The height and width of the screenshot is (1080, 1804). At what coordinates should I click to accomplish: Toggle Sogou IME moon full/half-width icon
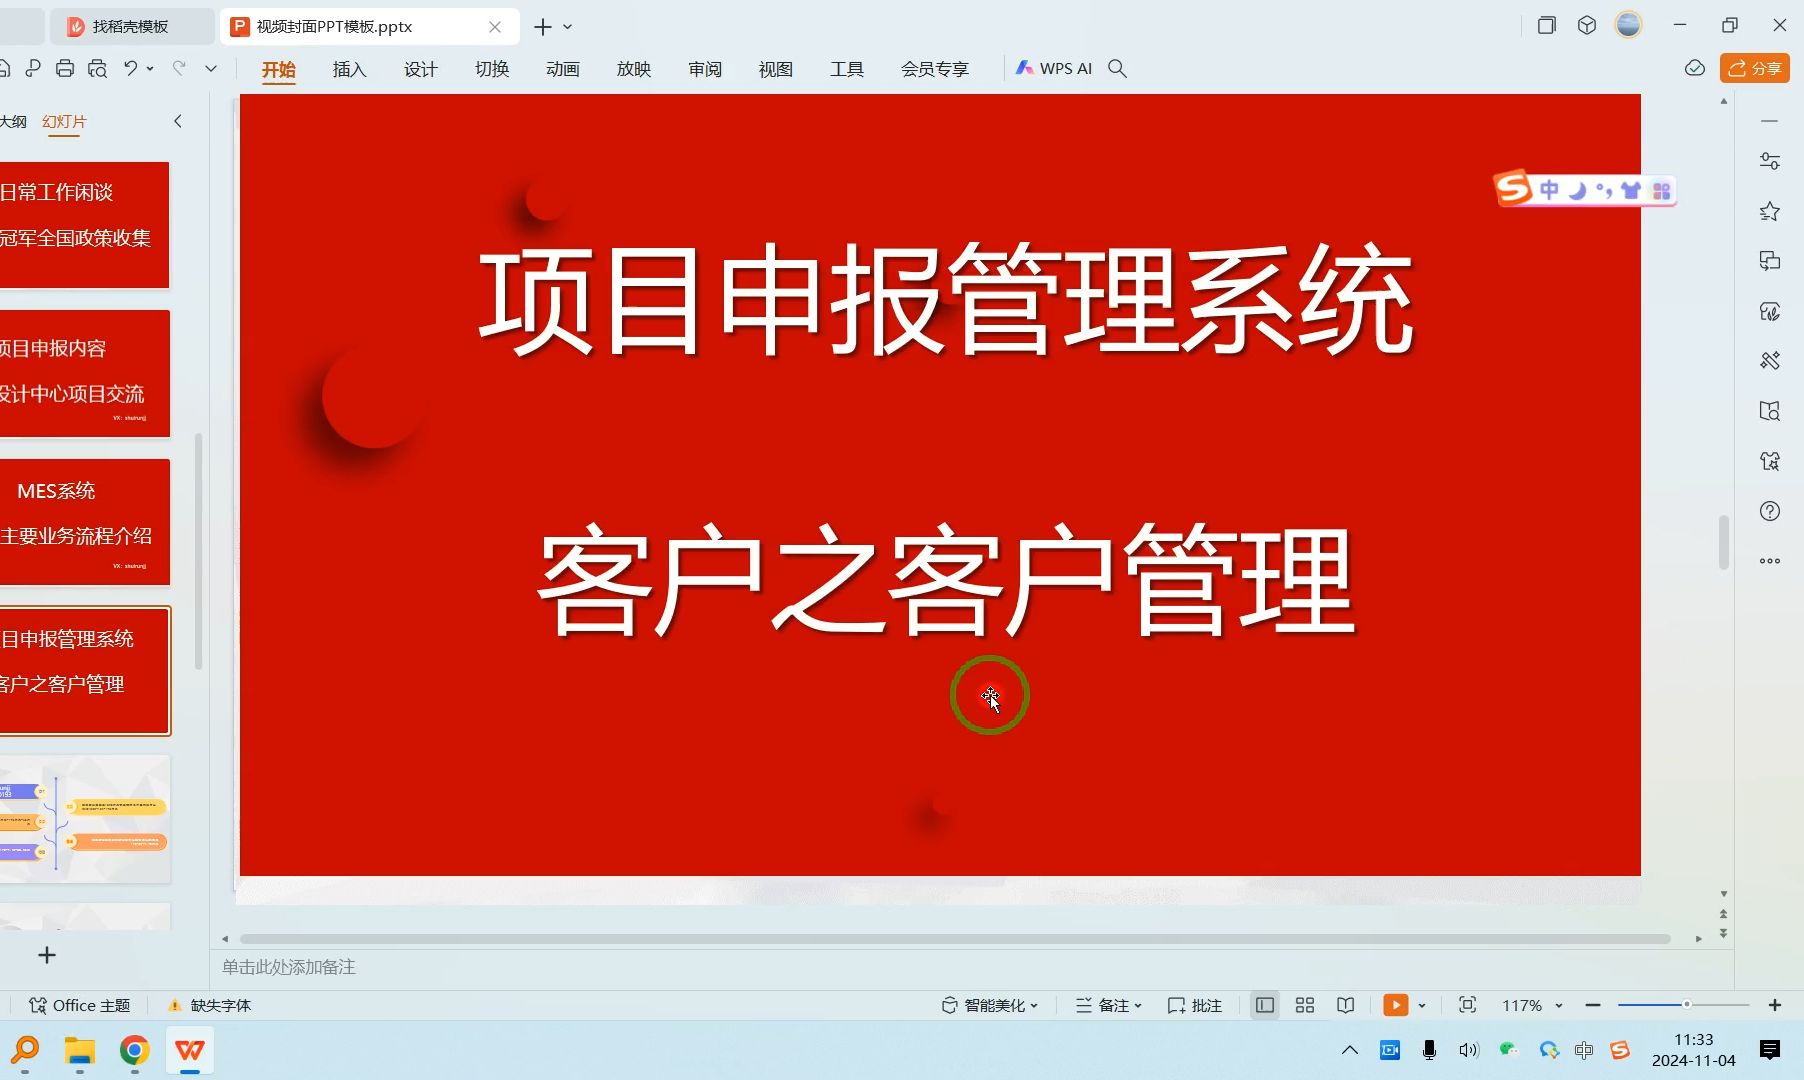(1577, 190)
